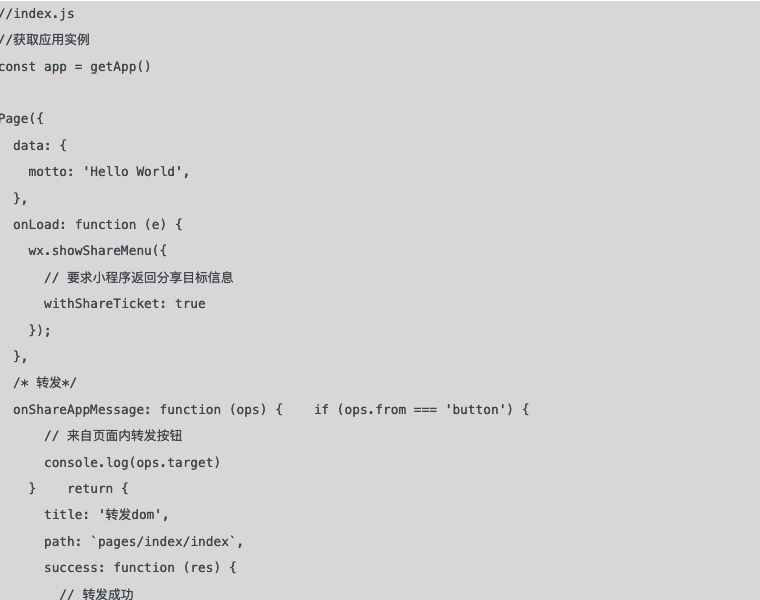This screenshot has width=760, height=600.
Task: Click the 转发成功 comment line
Action: click(x=96, y=594)
